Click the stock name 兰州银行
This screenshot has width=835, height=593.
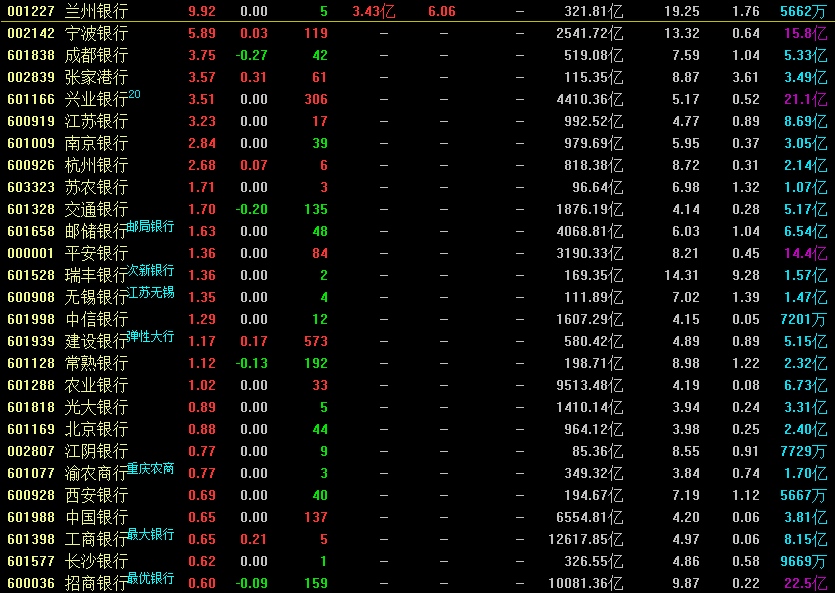[x=96, y=11]
